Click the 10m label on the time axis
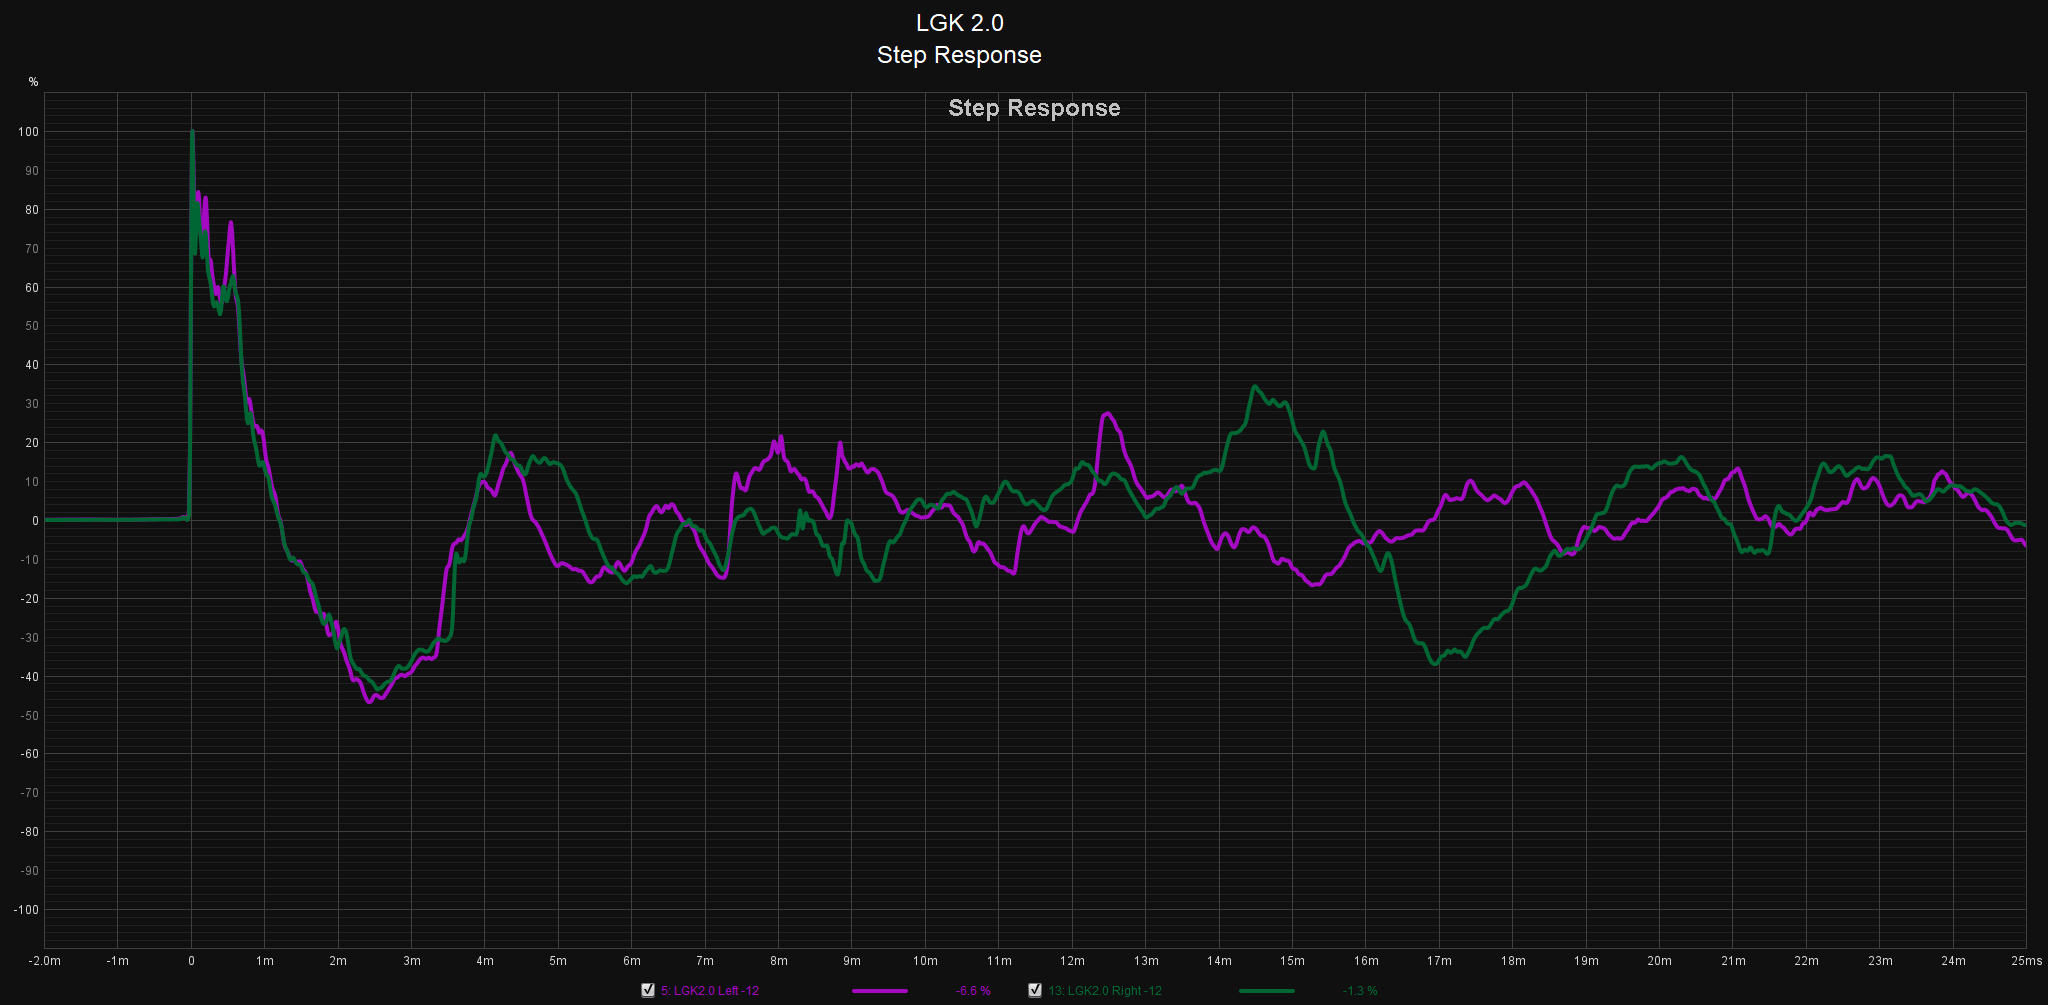2048x1005 pixels. click(925, 961)
